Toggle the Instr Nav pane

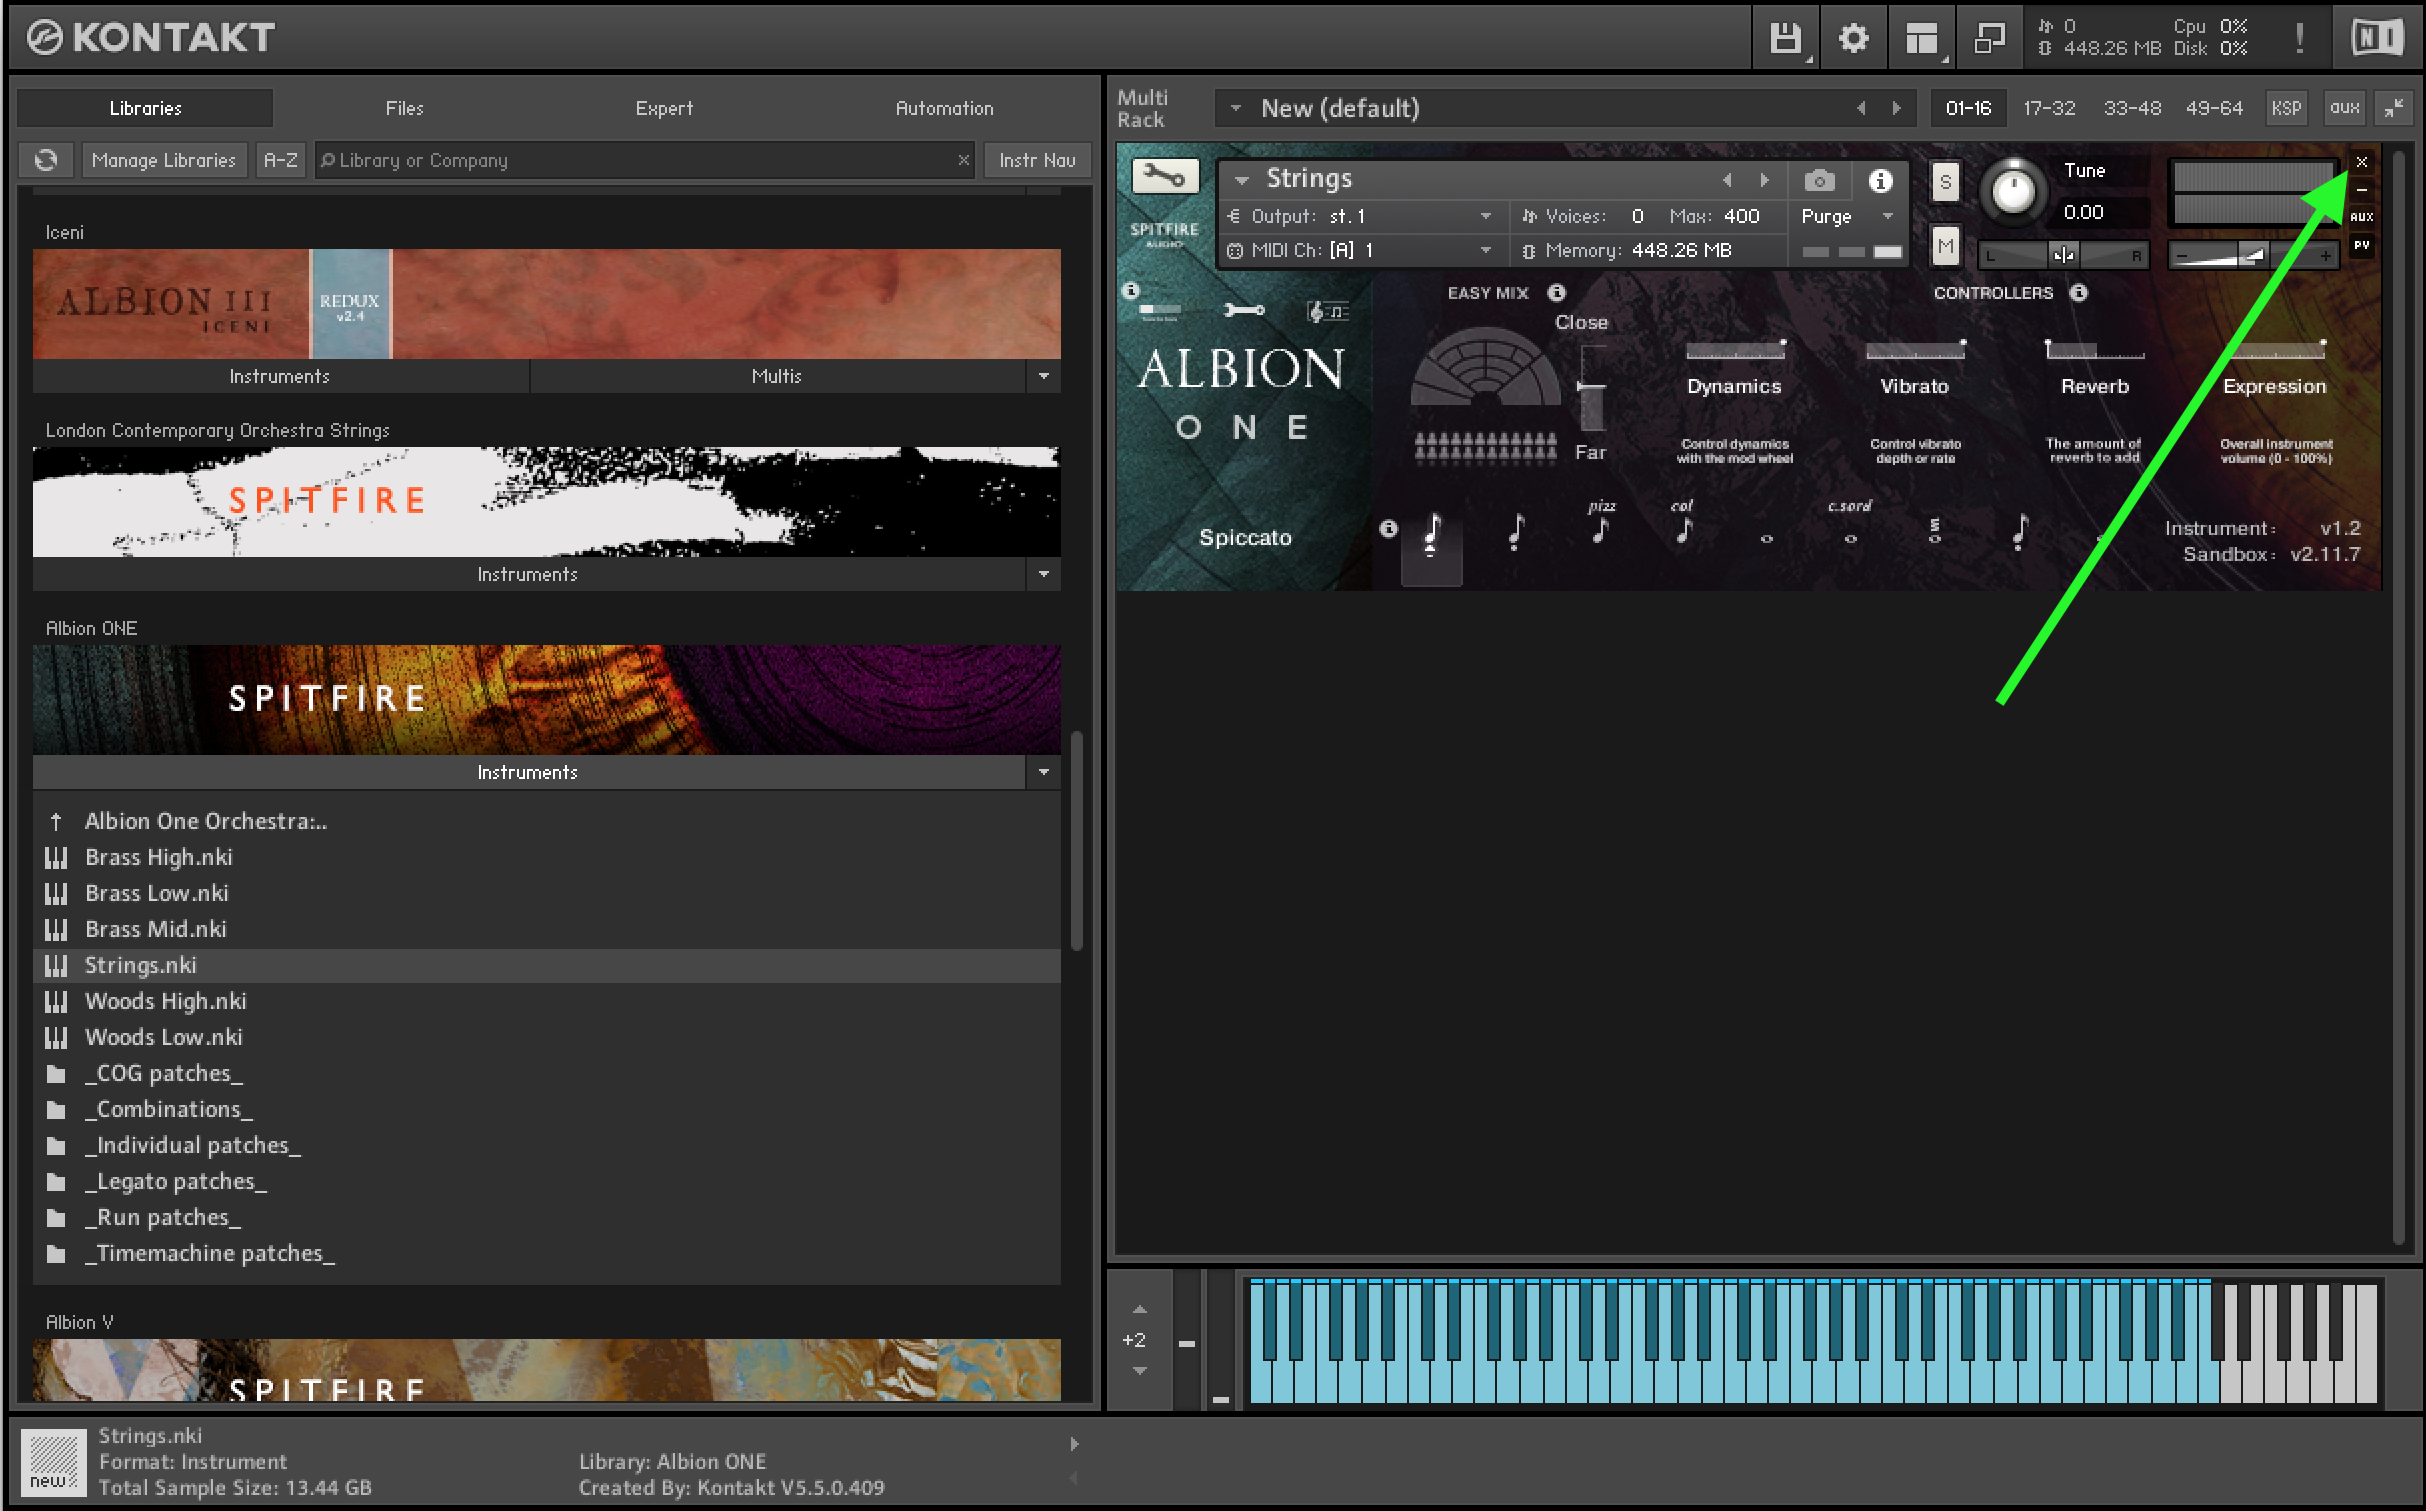[1037, 160]
